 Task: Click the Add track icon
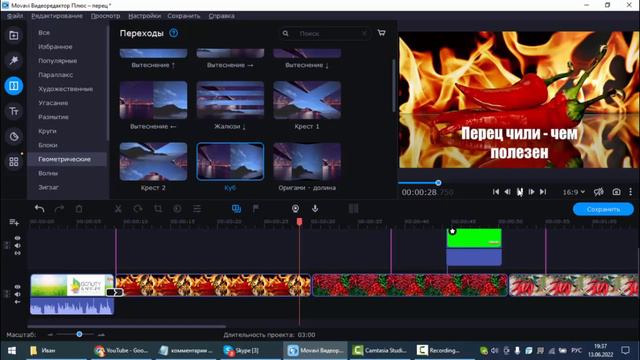tap(14, 222)
